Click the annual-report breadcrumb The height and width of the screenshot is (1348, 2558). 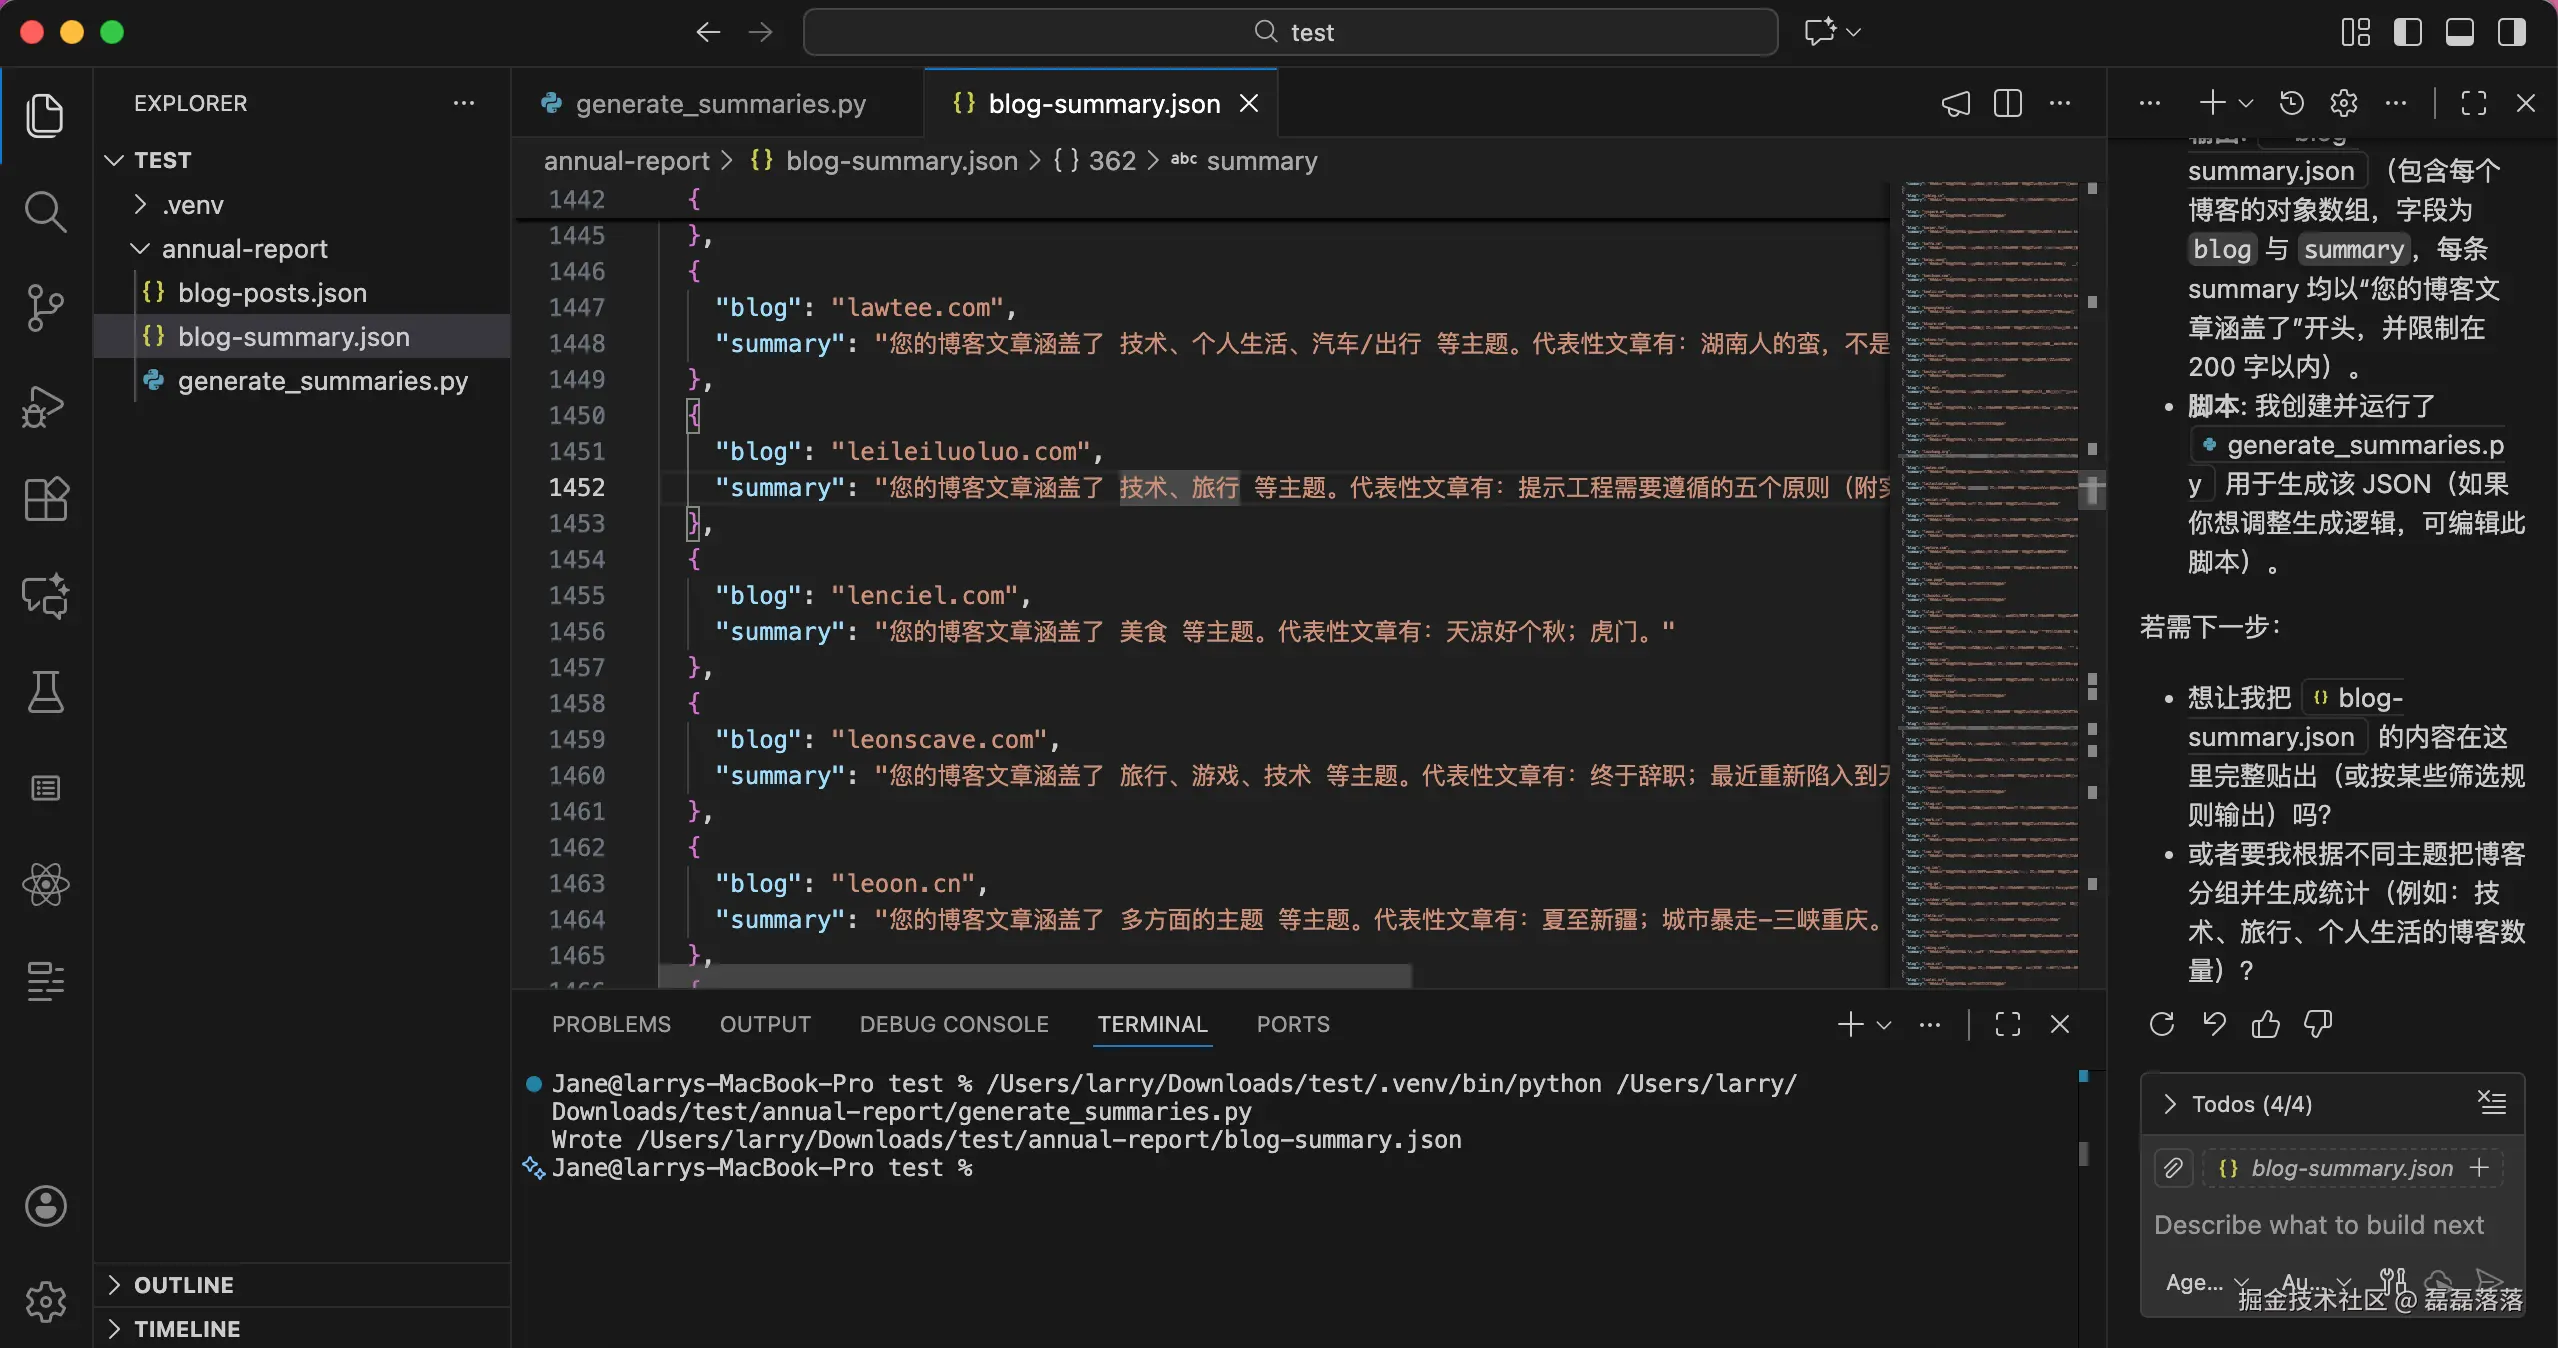click(626, 161)
